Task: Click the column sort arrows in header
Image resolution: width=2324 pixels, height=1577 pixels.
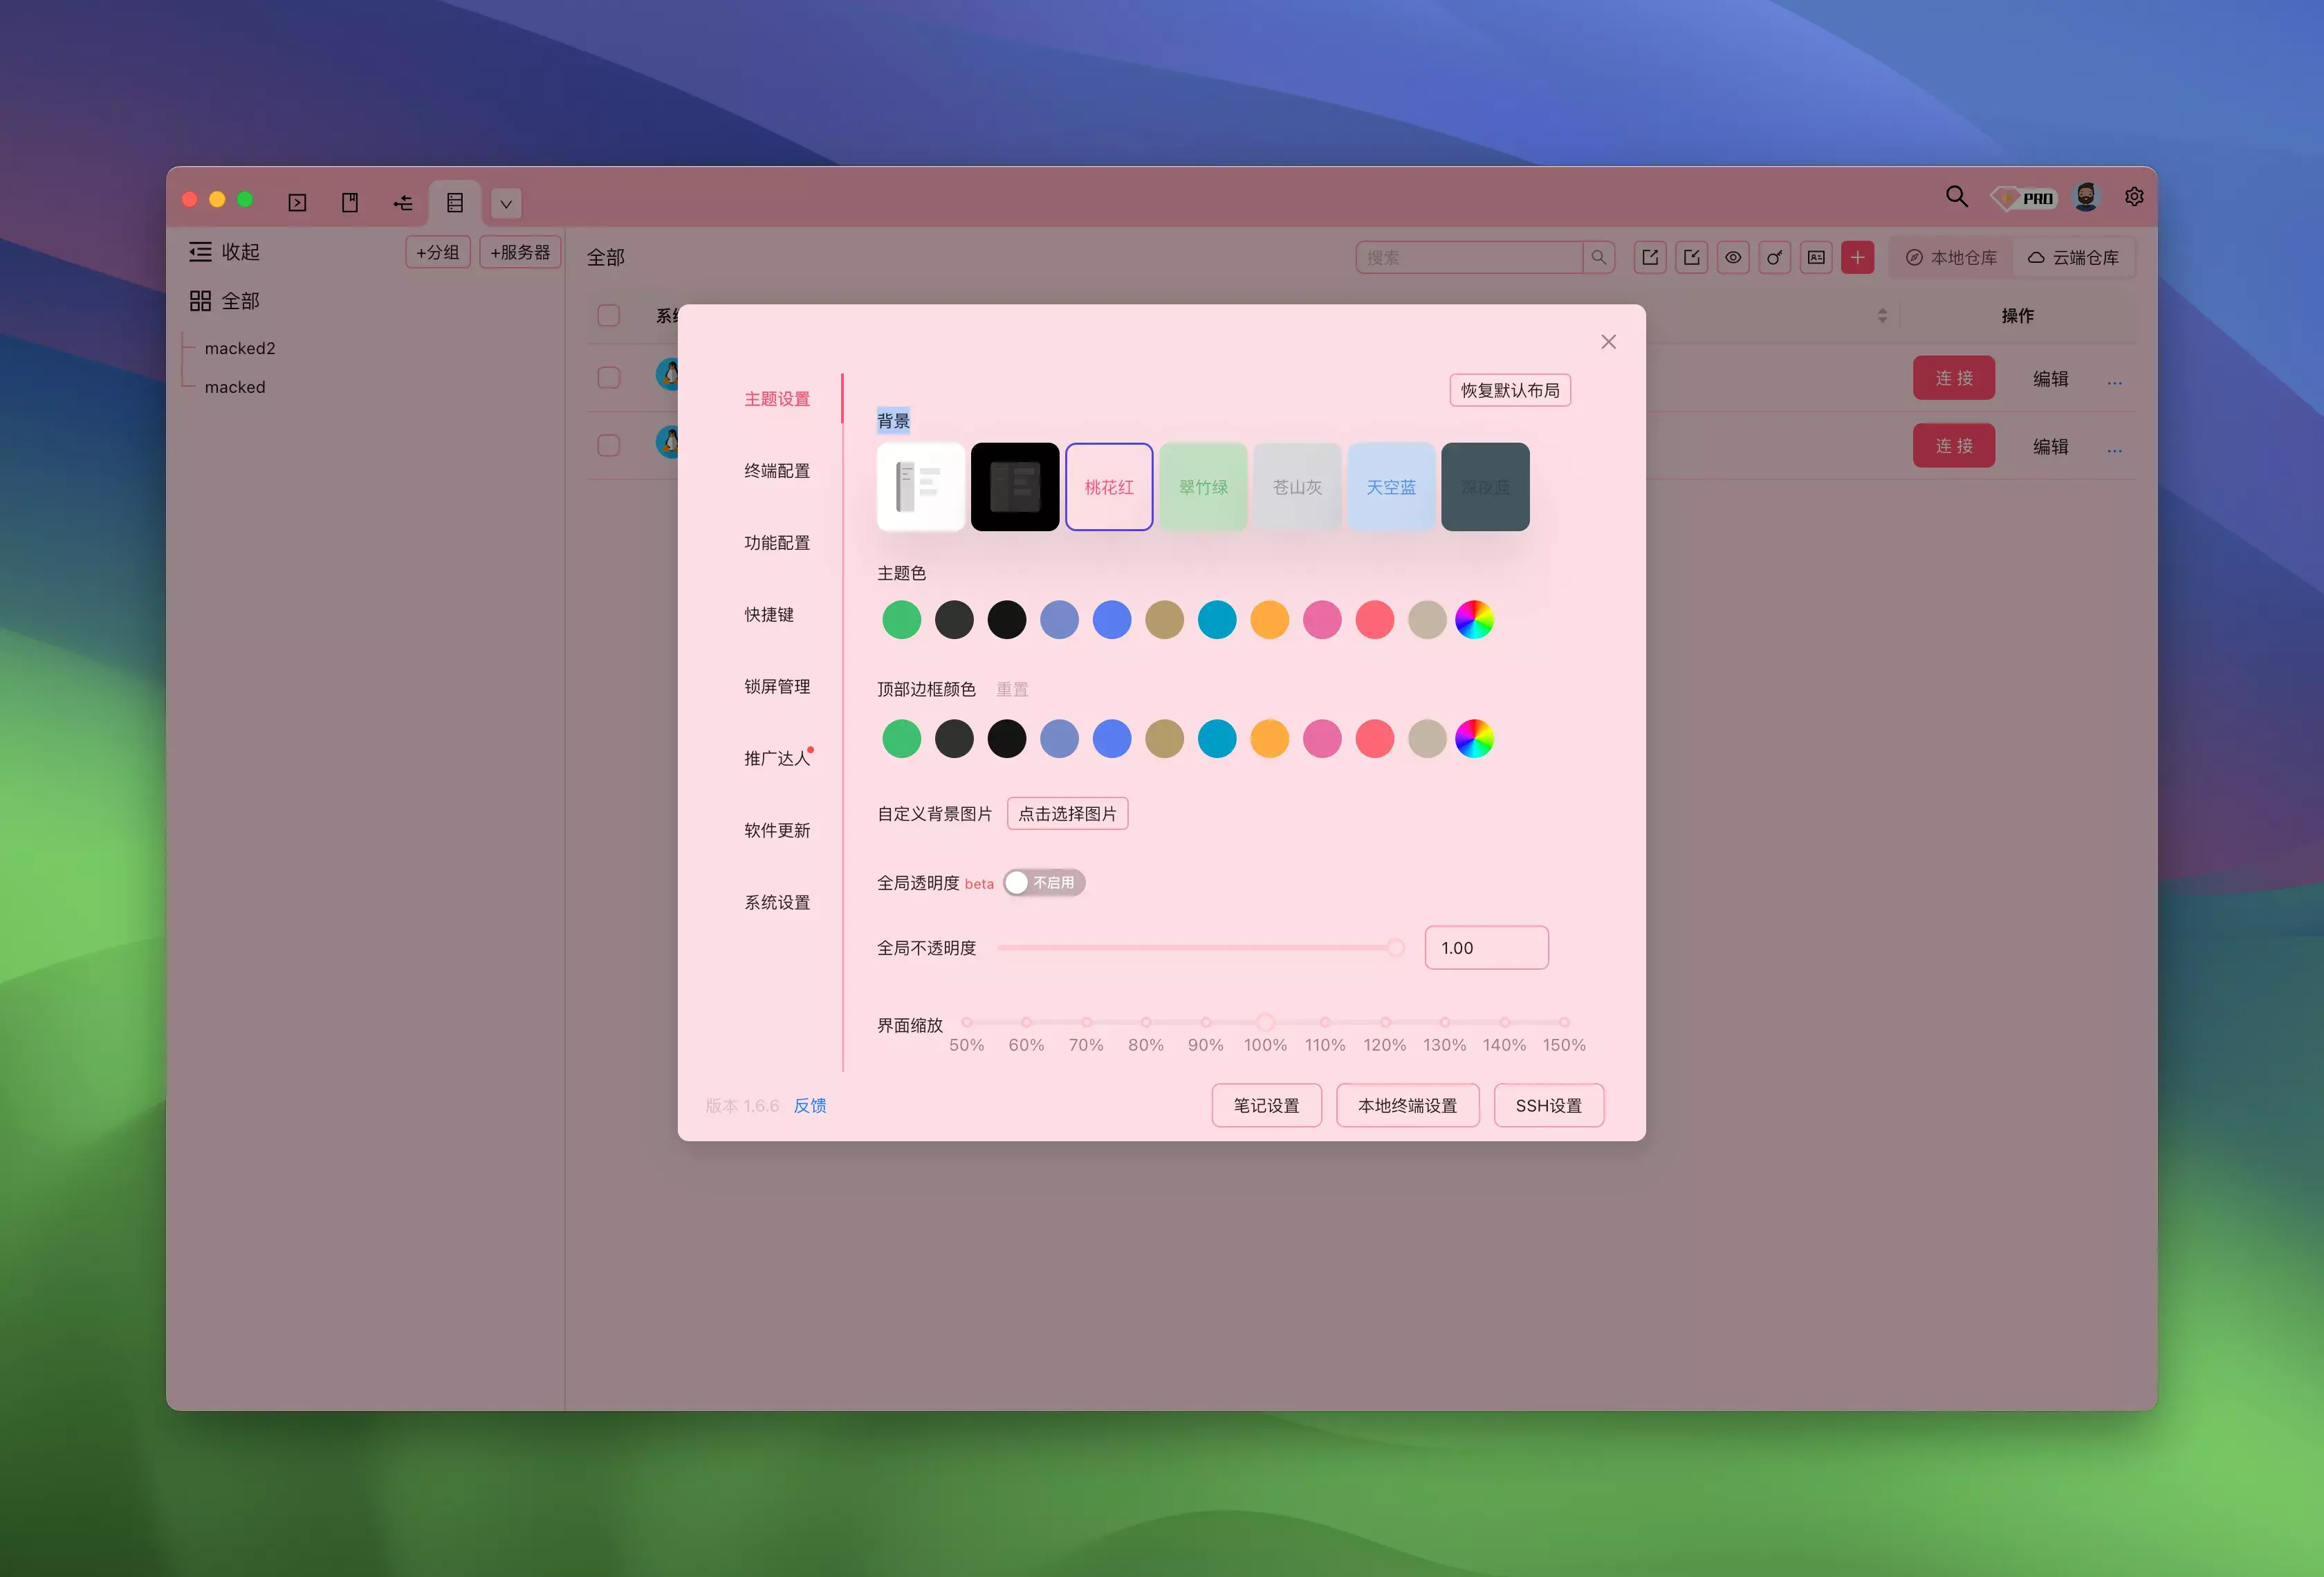Action: [x=1882, y=316]
